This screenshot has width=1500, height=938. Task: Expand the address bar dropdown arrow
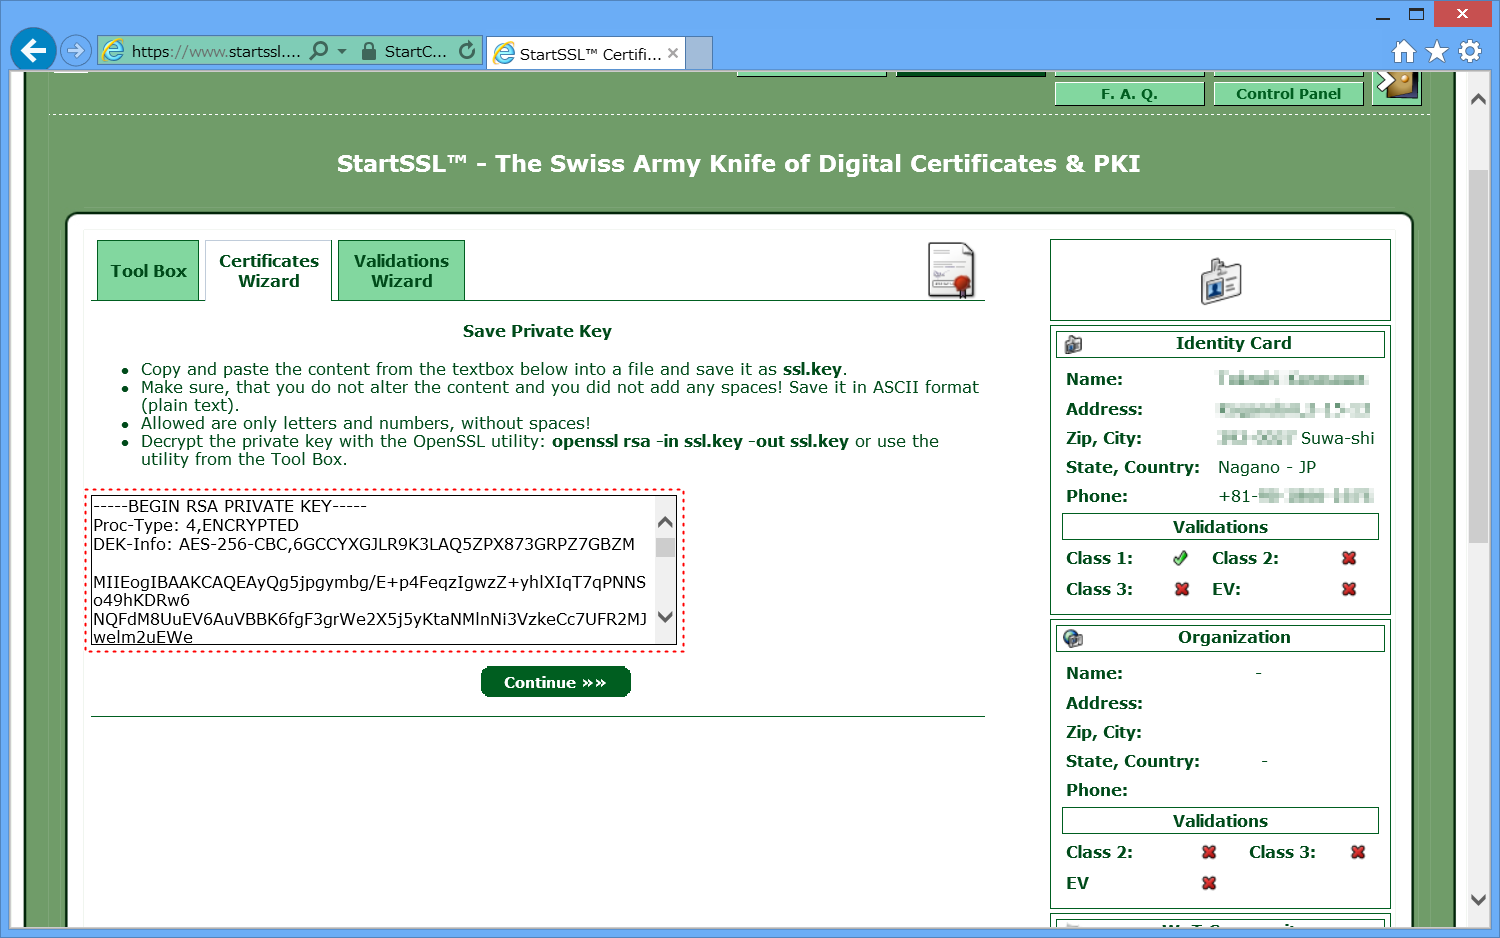[342, 50]
